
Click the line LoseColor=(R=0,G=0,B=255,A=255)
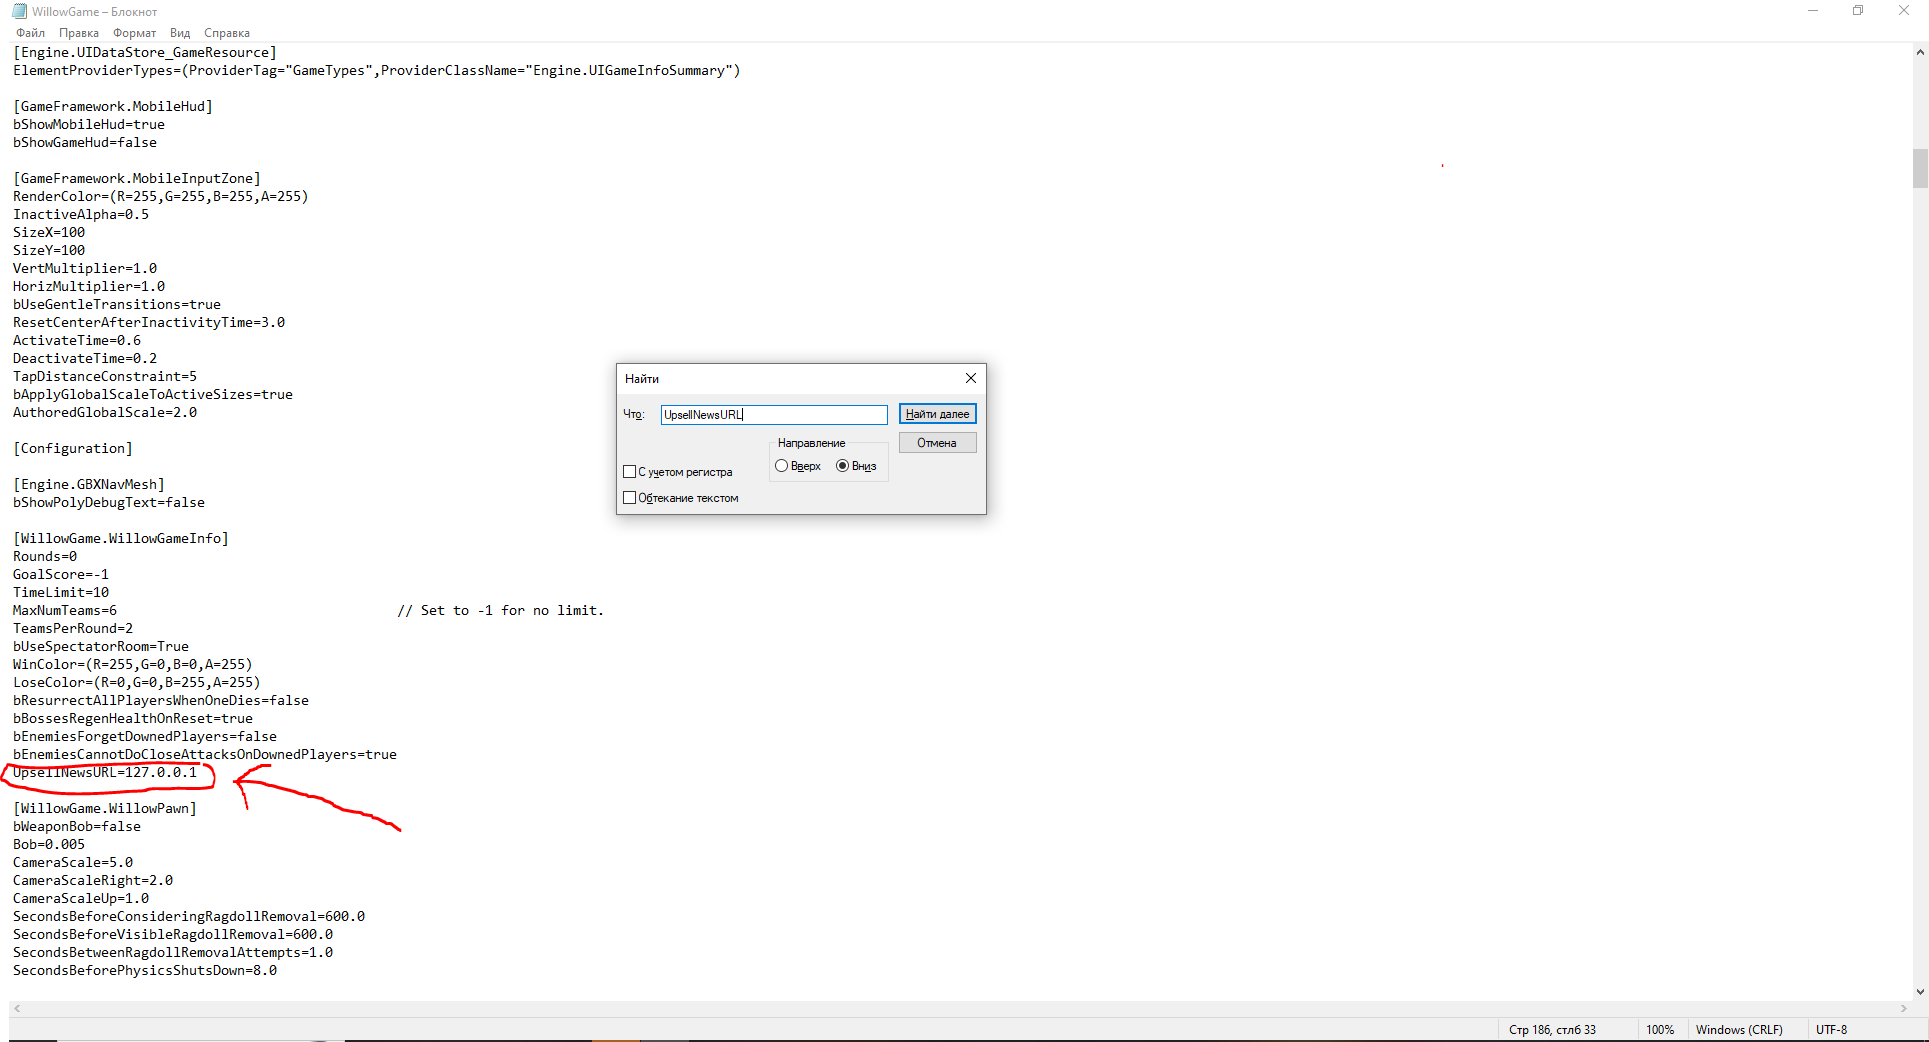[x=137, y=683]
